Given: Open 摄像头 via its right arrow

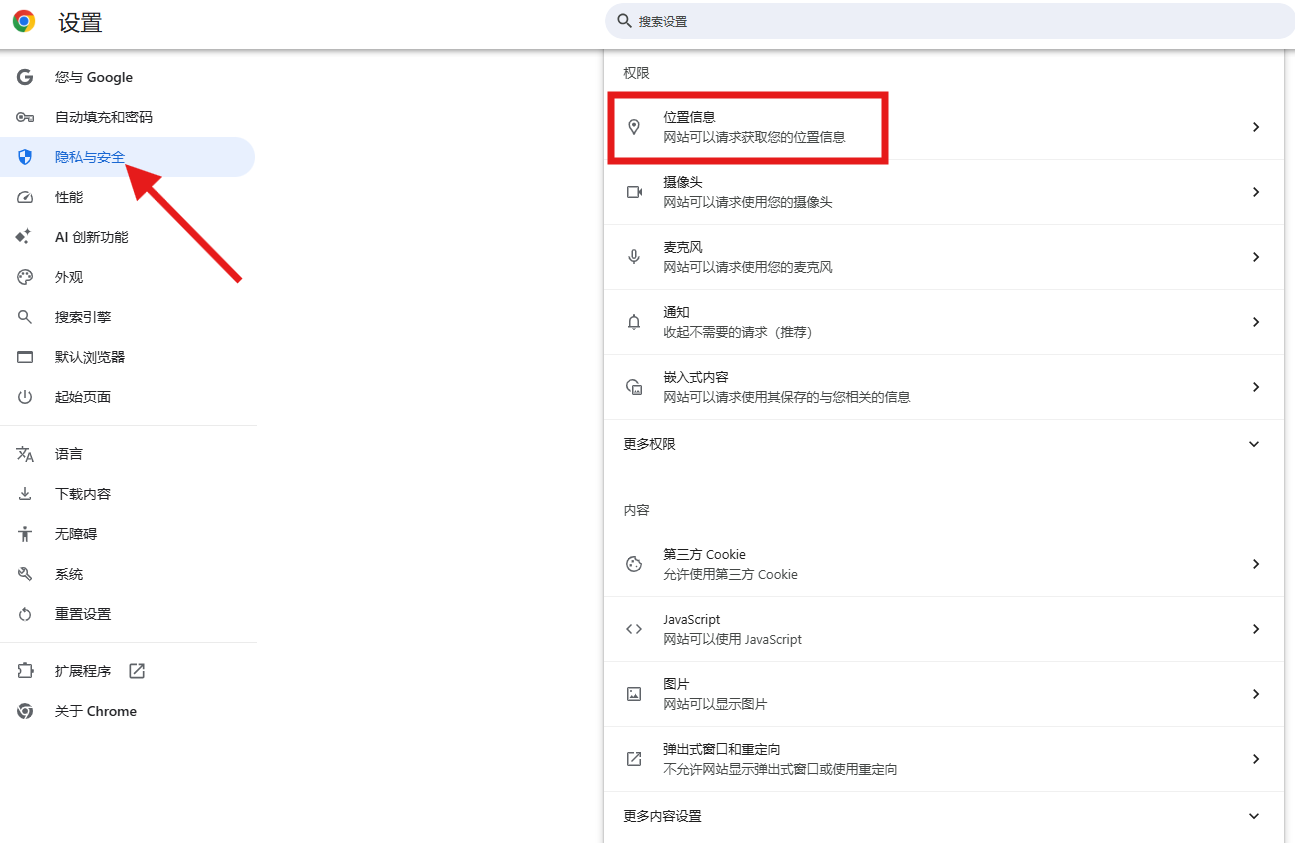Looking at the screenshot, I should (x=1256, y=192).
